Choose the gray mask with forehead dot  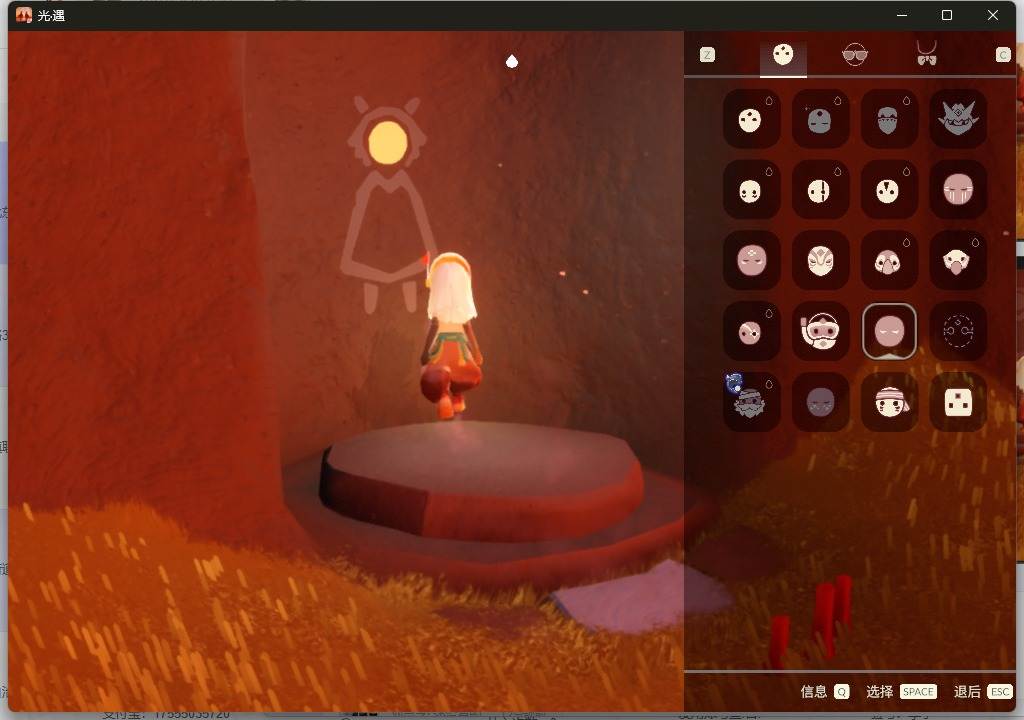click(x=820, y=119)
